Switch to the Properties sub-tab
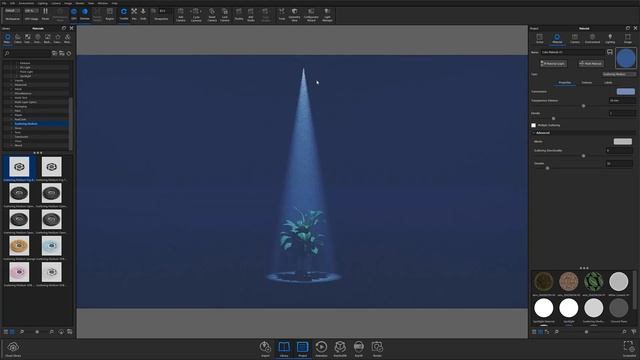 click(x=565, y=82)
